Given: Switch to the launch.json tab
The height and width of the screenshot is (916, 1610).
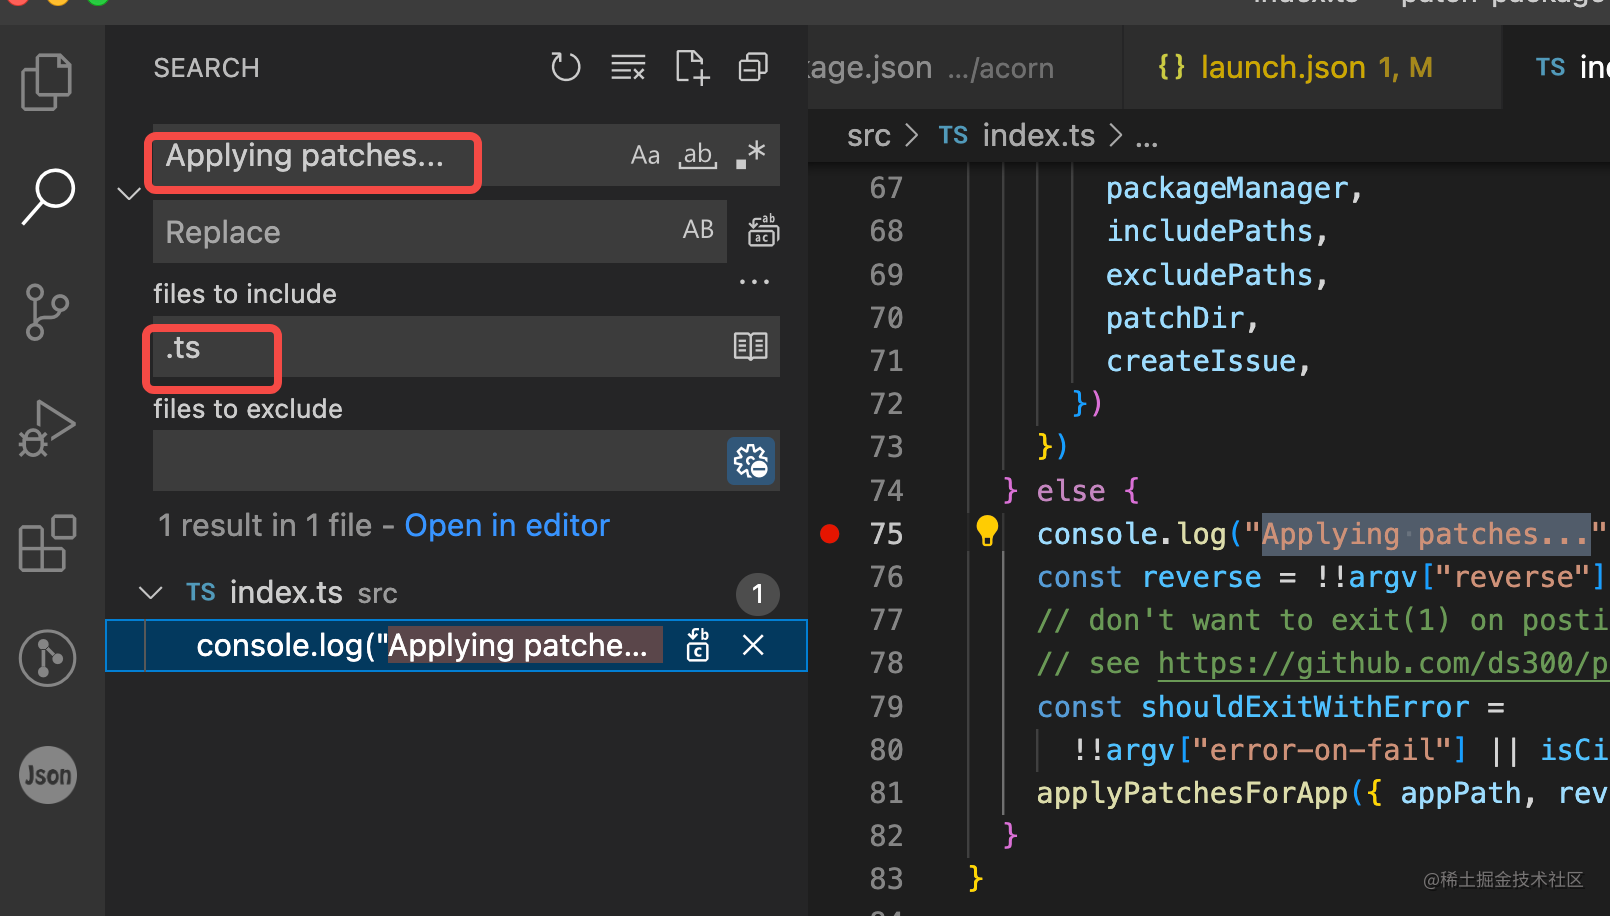Looking at the screenshot, I should [1296, 68].
